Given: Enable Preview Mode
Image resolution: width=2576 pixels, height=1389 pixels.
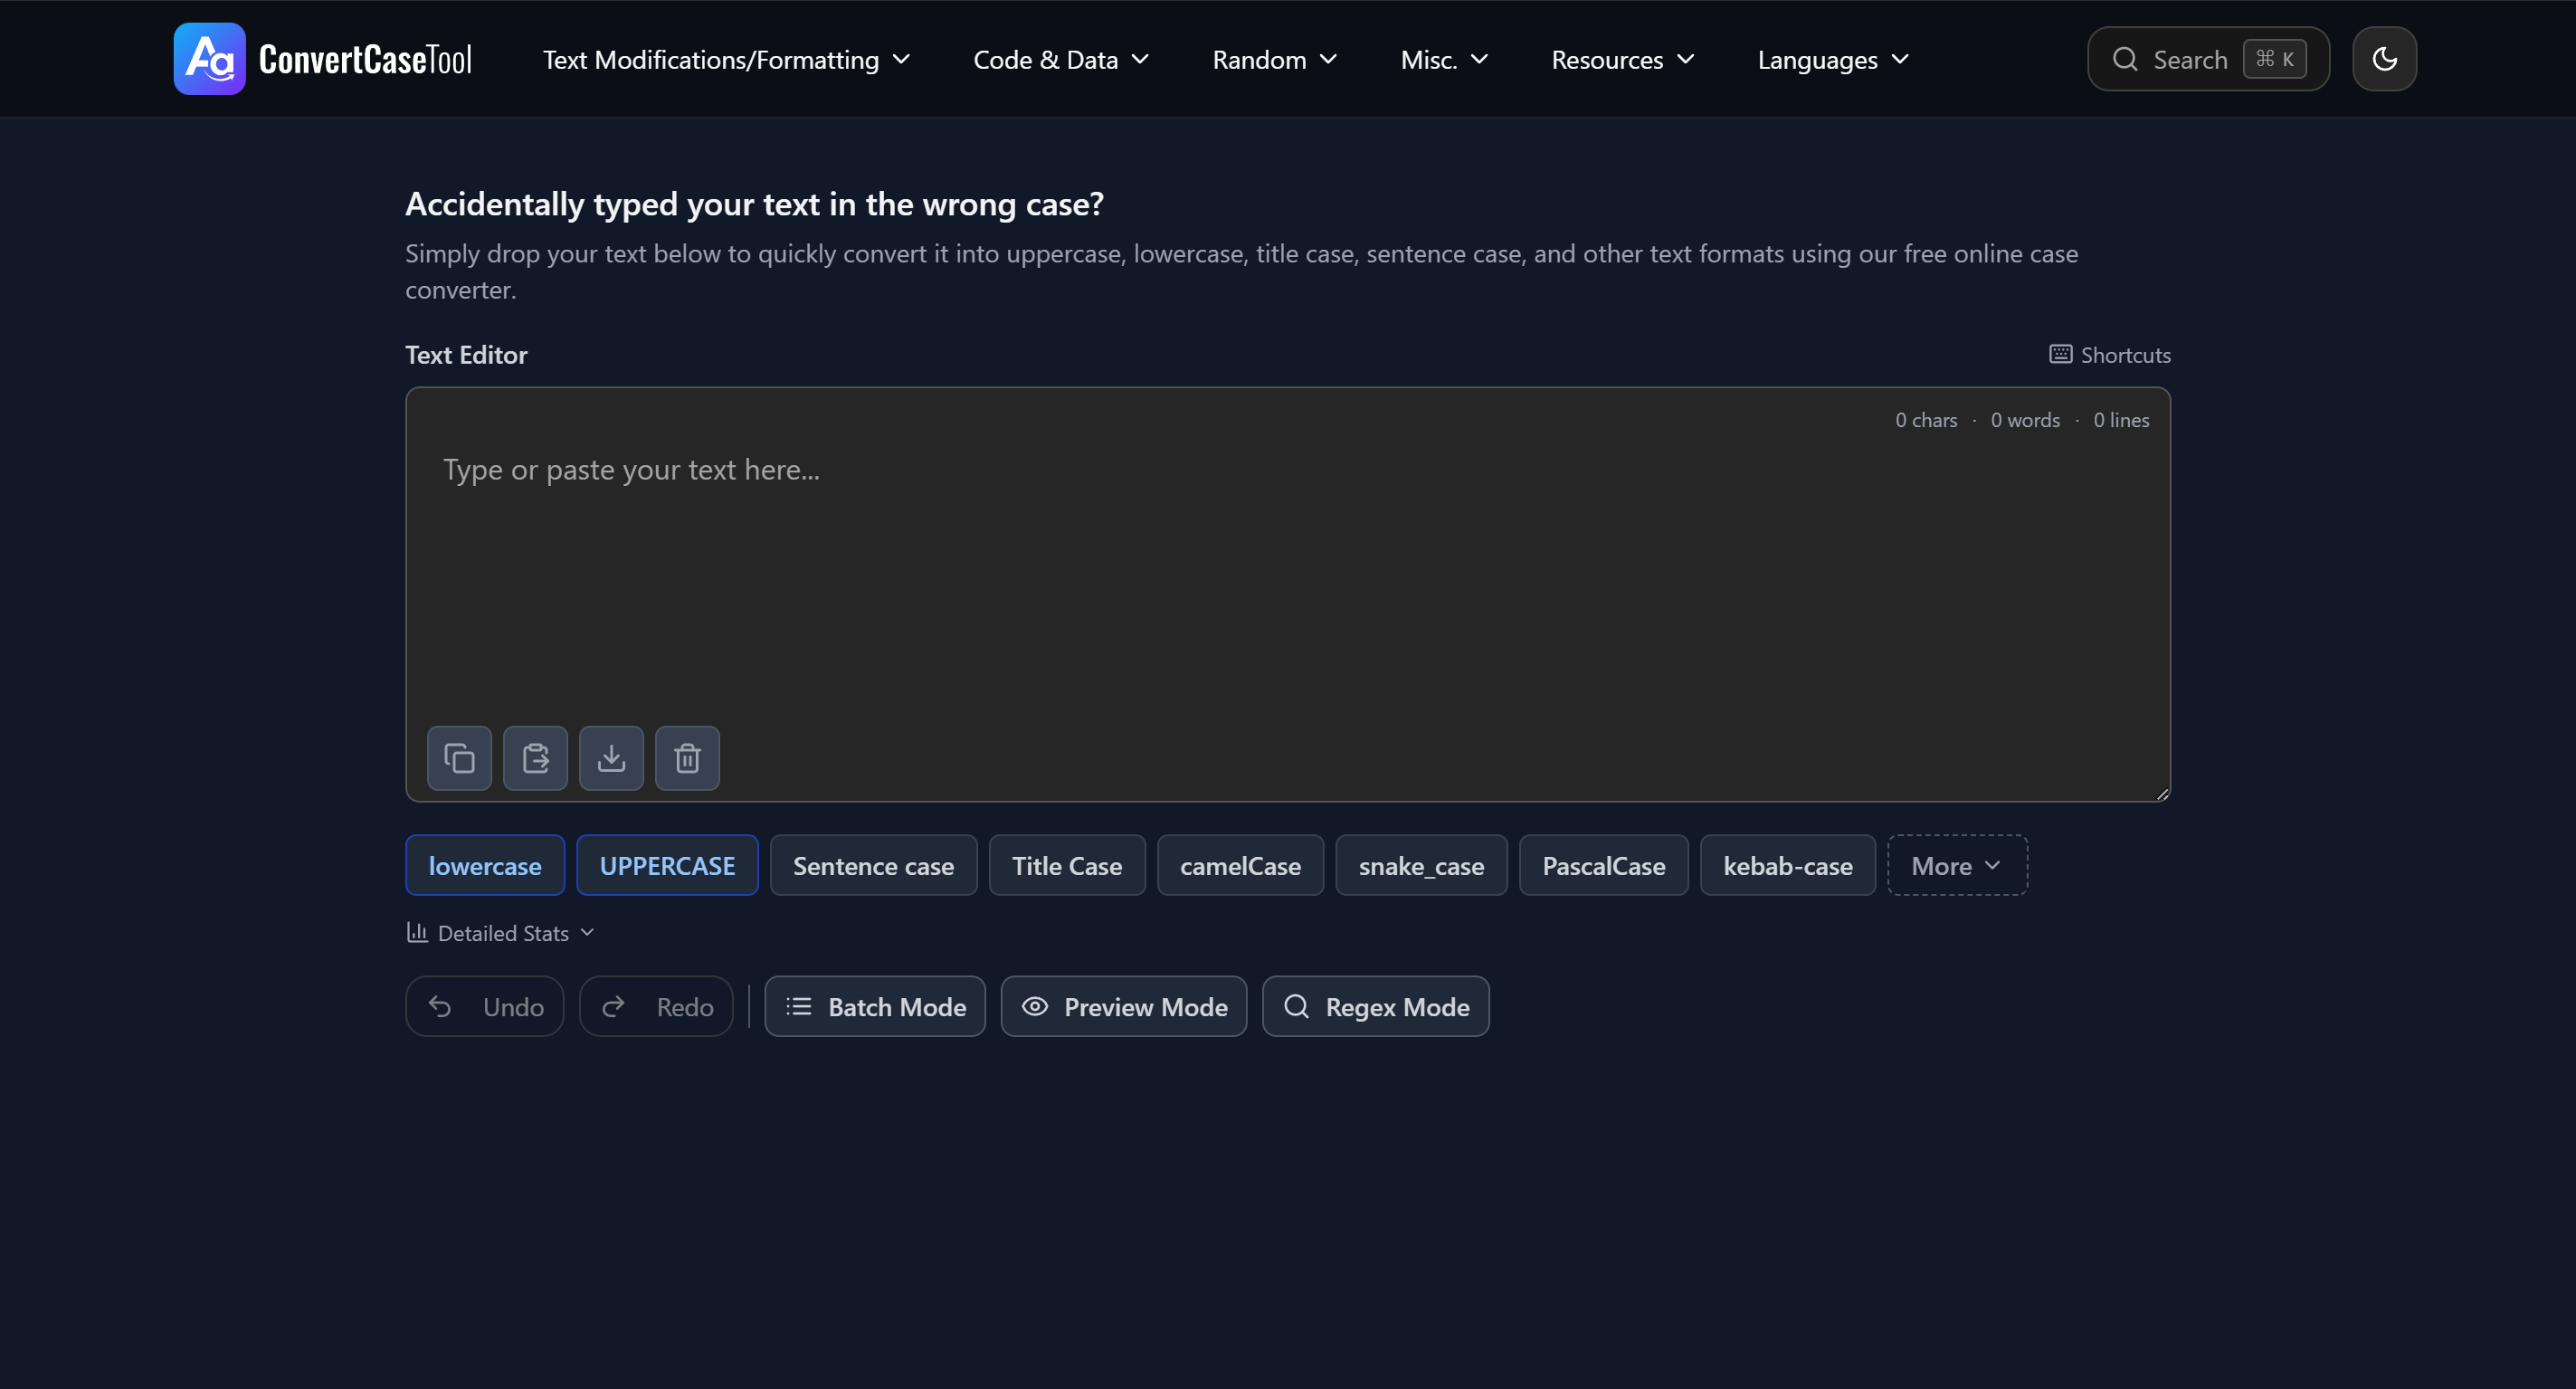Looking at the screenshot, I should coord(1123,1006).
